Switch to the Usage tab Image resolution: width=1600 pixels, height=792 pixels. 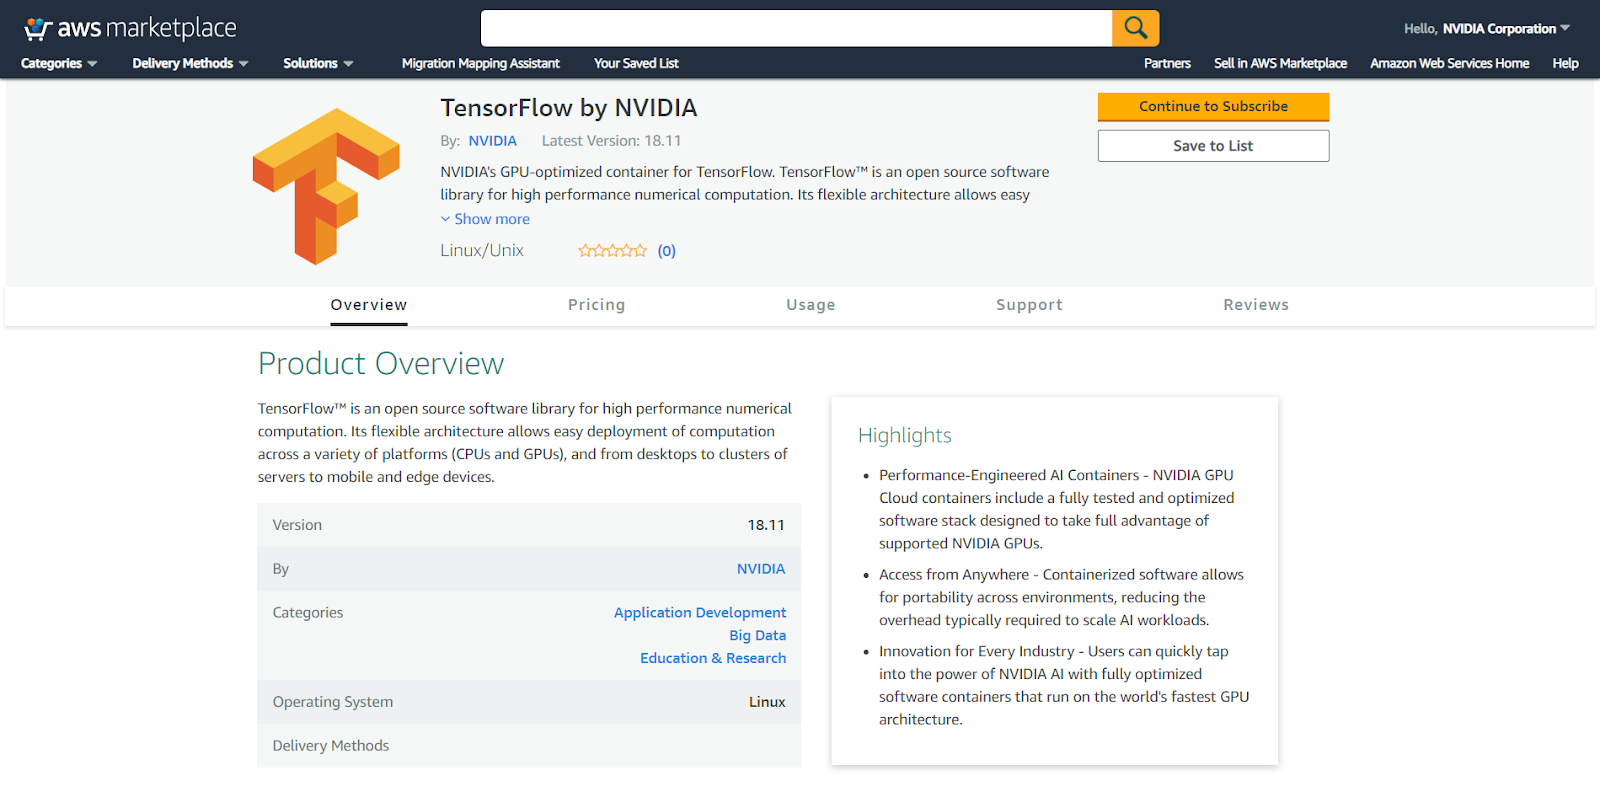(810, 305)
